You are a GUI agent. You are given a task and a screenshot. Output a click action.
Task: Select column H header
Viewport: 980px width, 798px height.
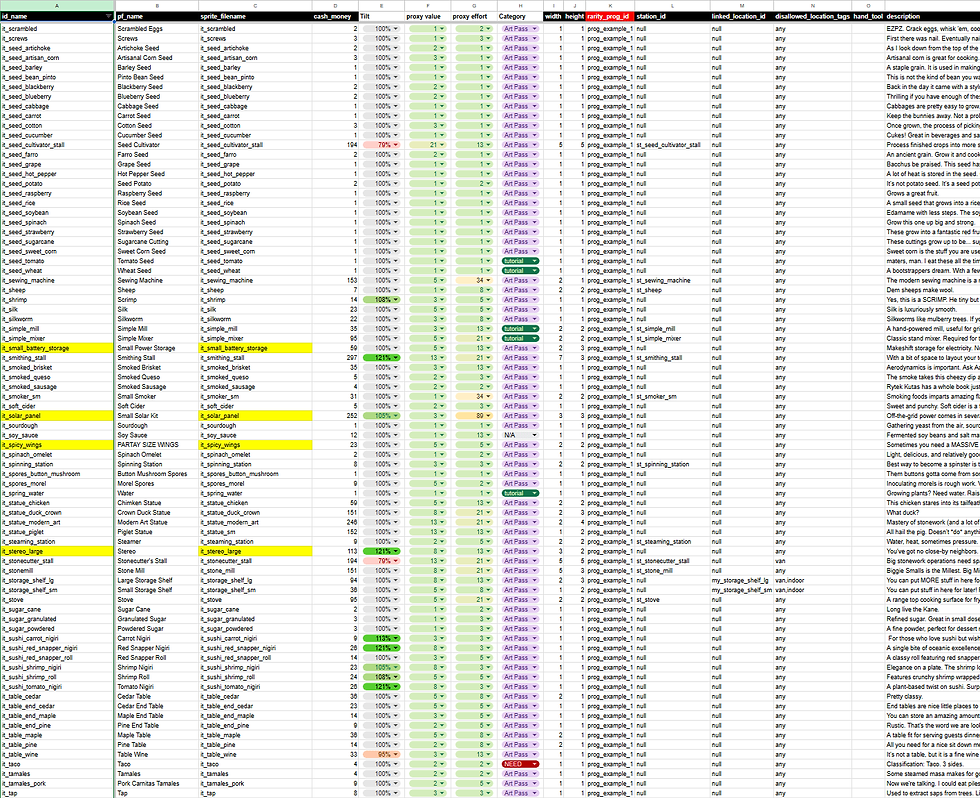coord(520,6)
